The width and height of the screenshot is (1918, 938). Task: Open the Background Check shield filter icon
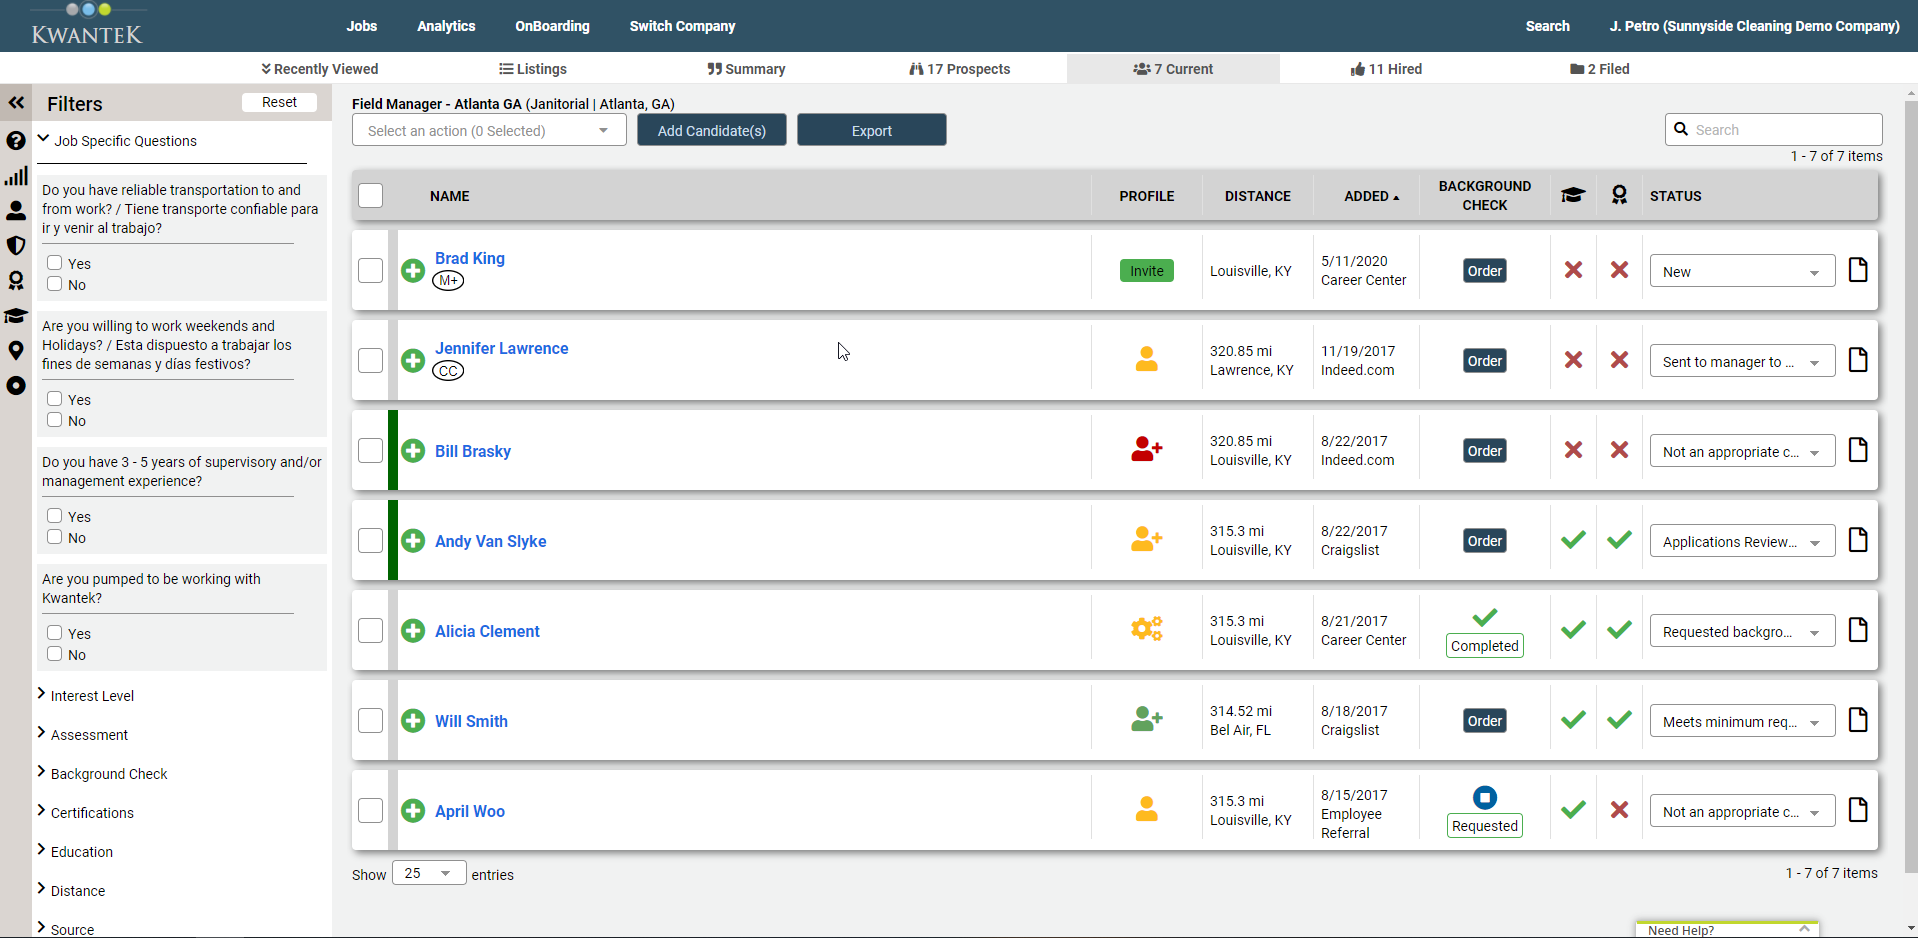coord(16,246)
